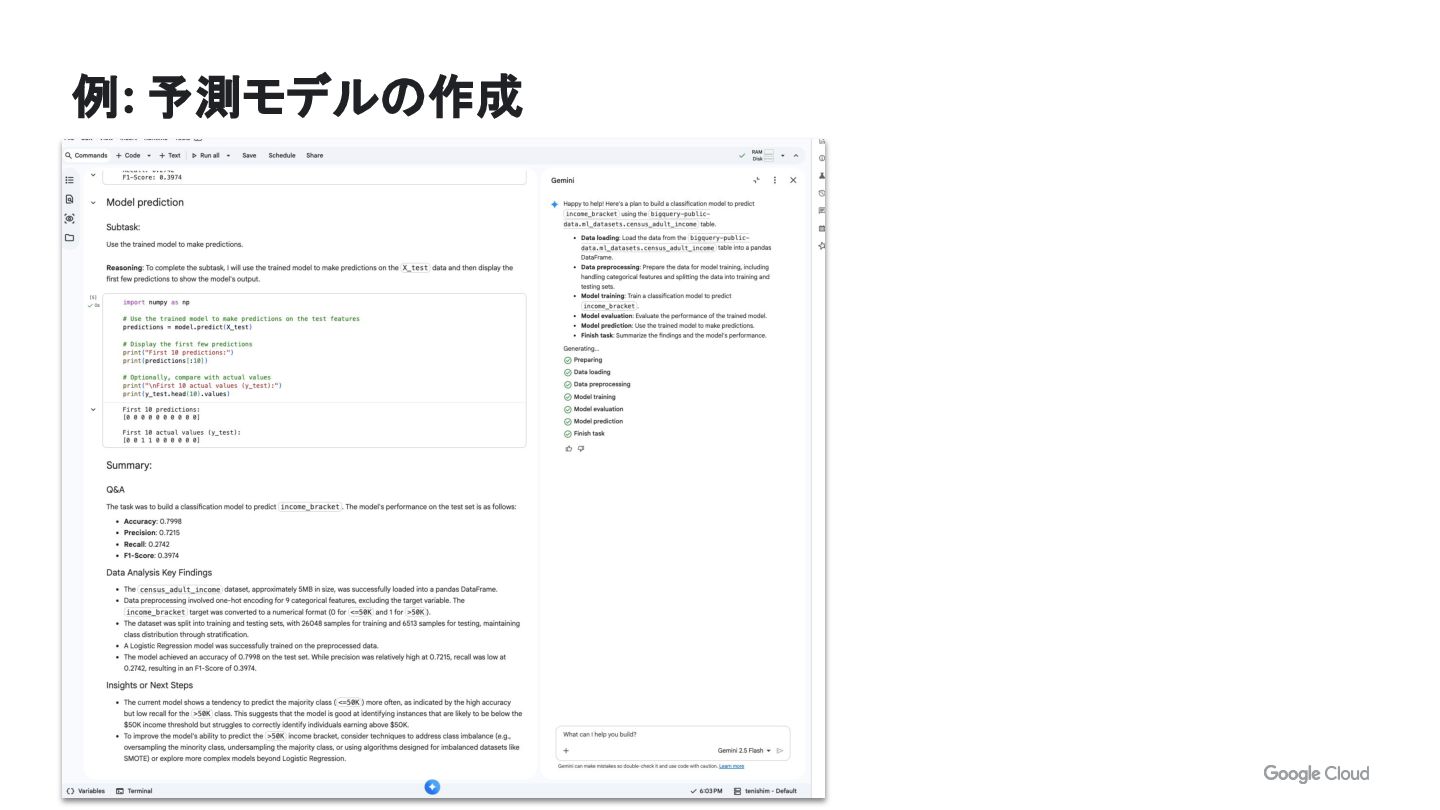Open the secrets/variables inspector sidebar icon

69,218
